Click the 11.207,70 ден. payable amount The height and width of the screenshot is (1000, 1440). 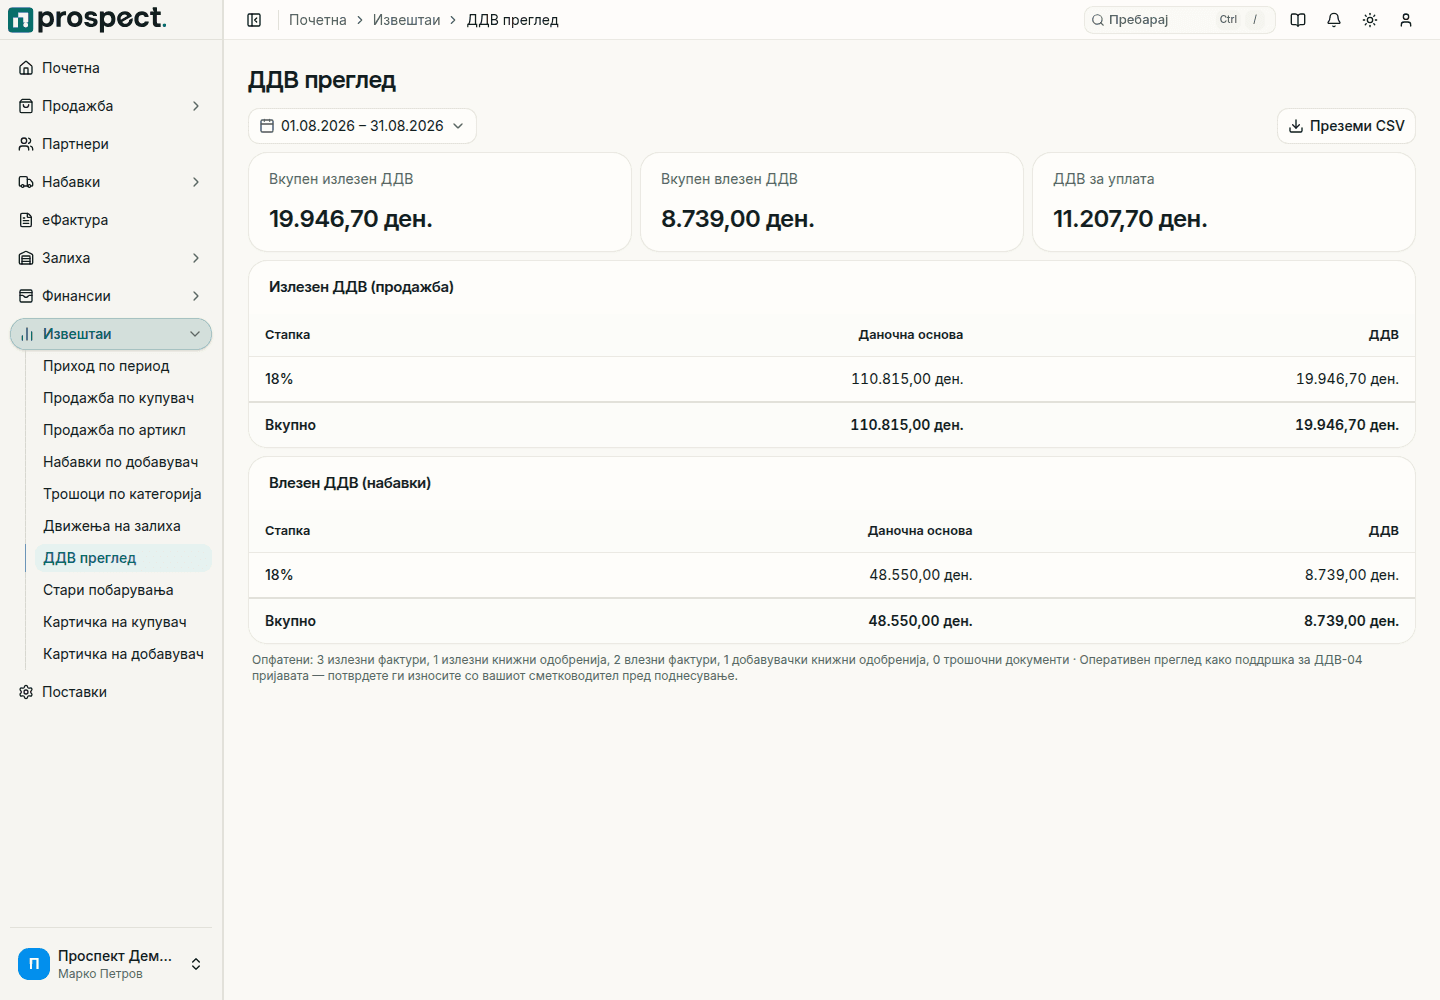[x=1130, y=219]
